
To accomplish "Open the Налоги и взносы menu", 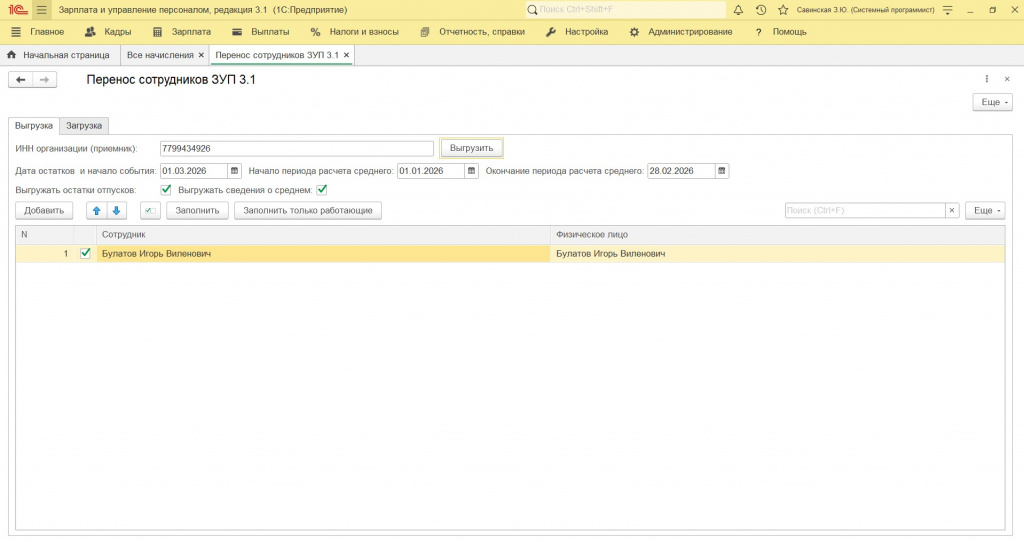I will tap(364, 32).
